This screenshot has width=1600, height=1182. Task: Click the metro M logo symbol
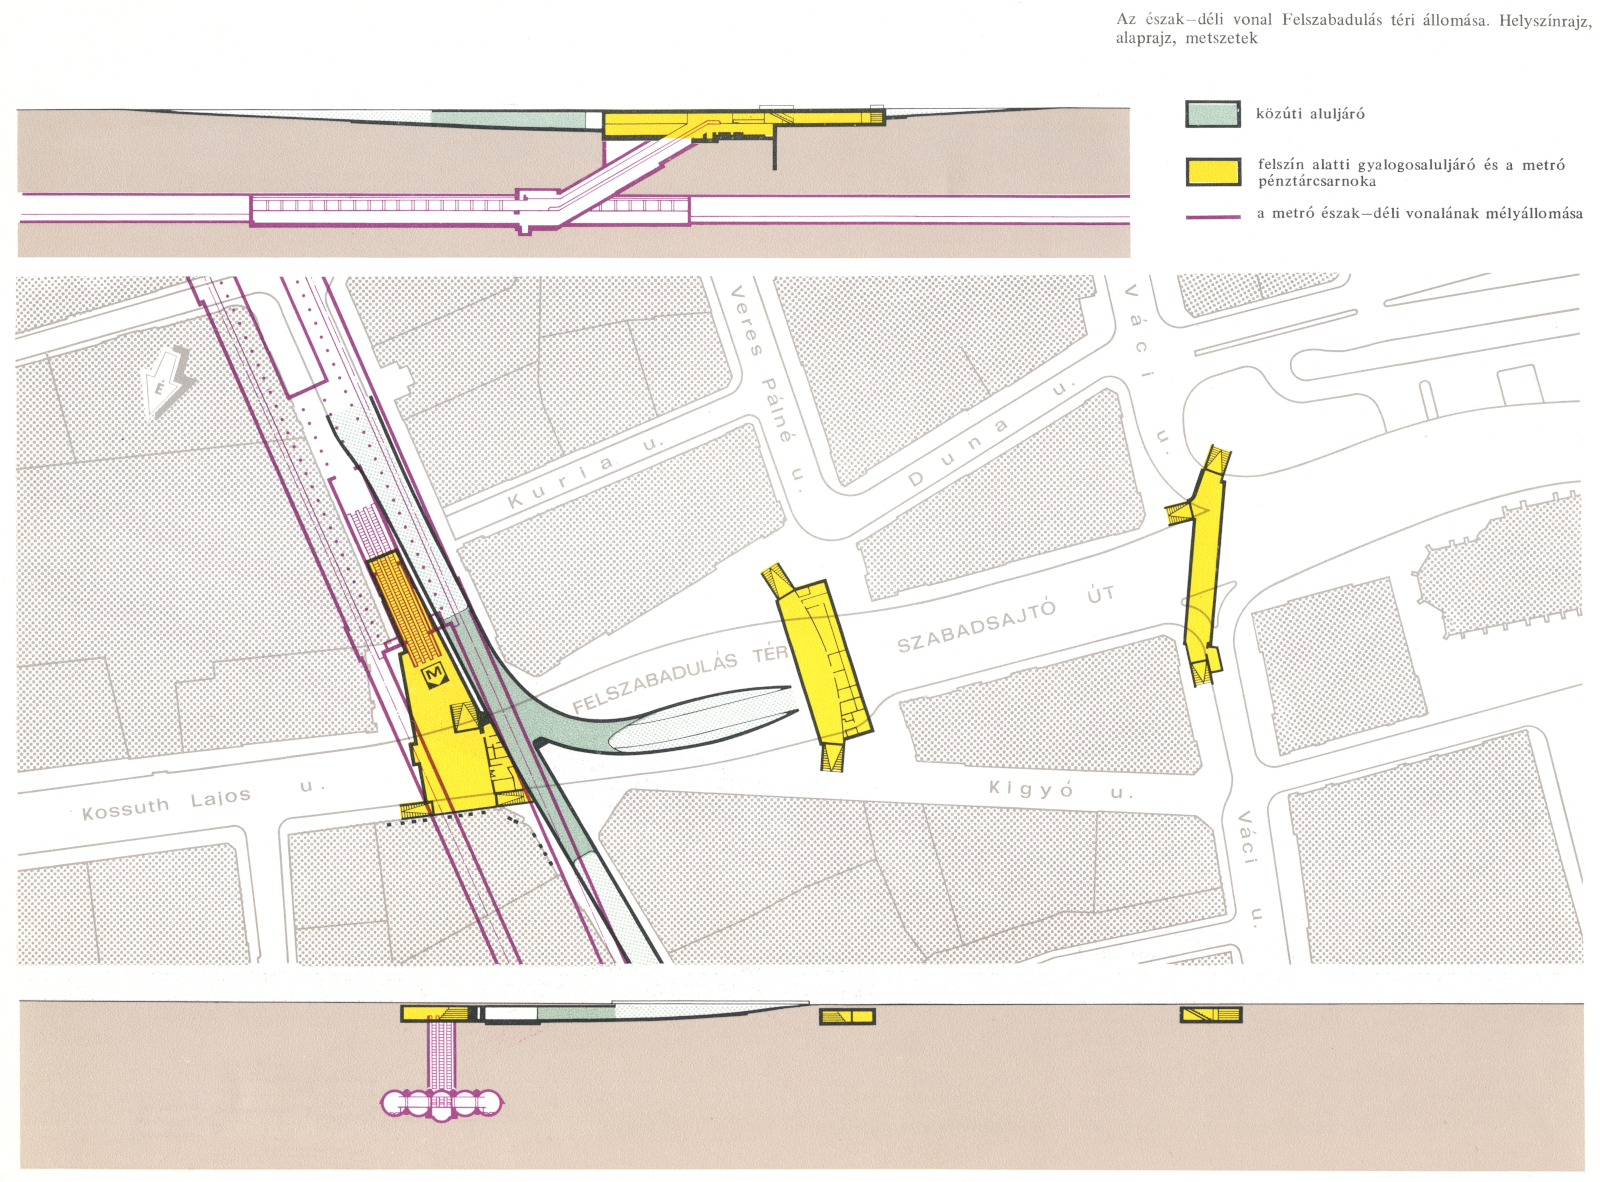434,677
